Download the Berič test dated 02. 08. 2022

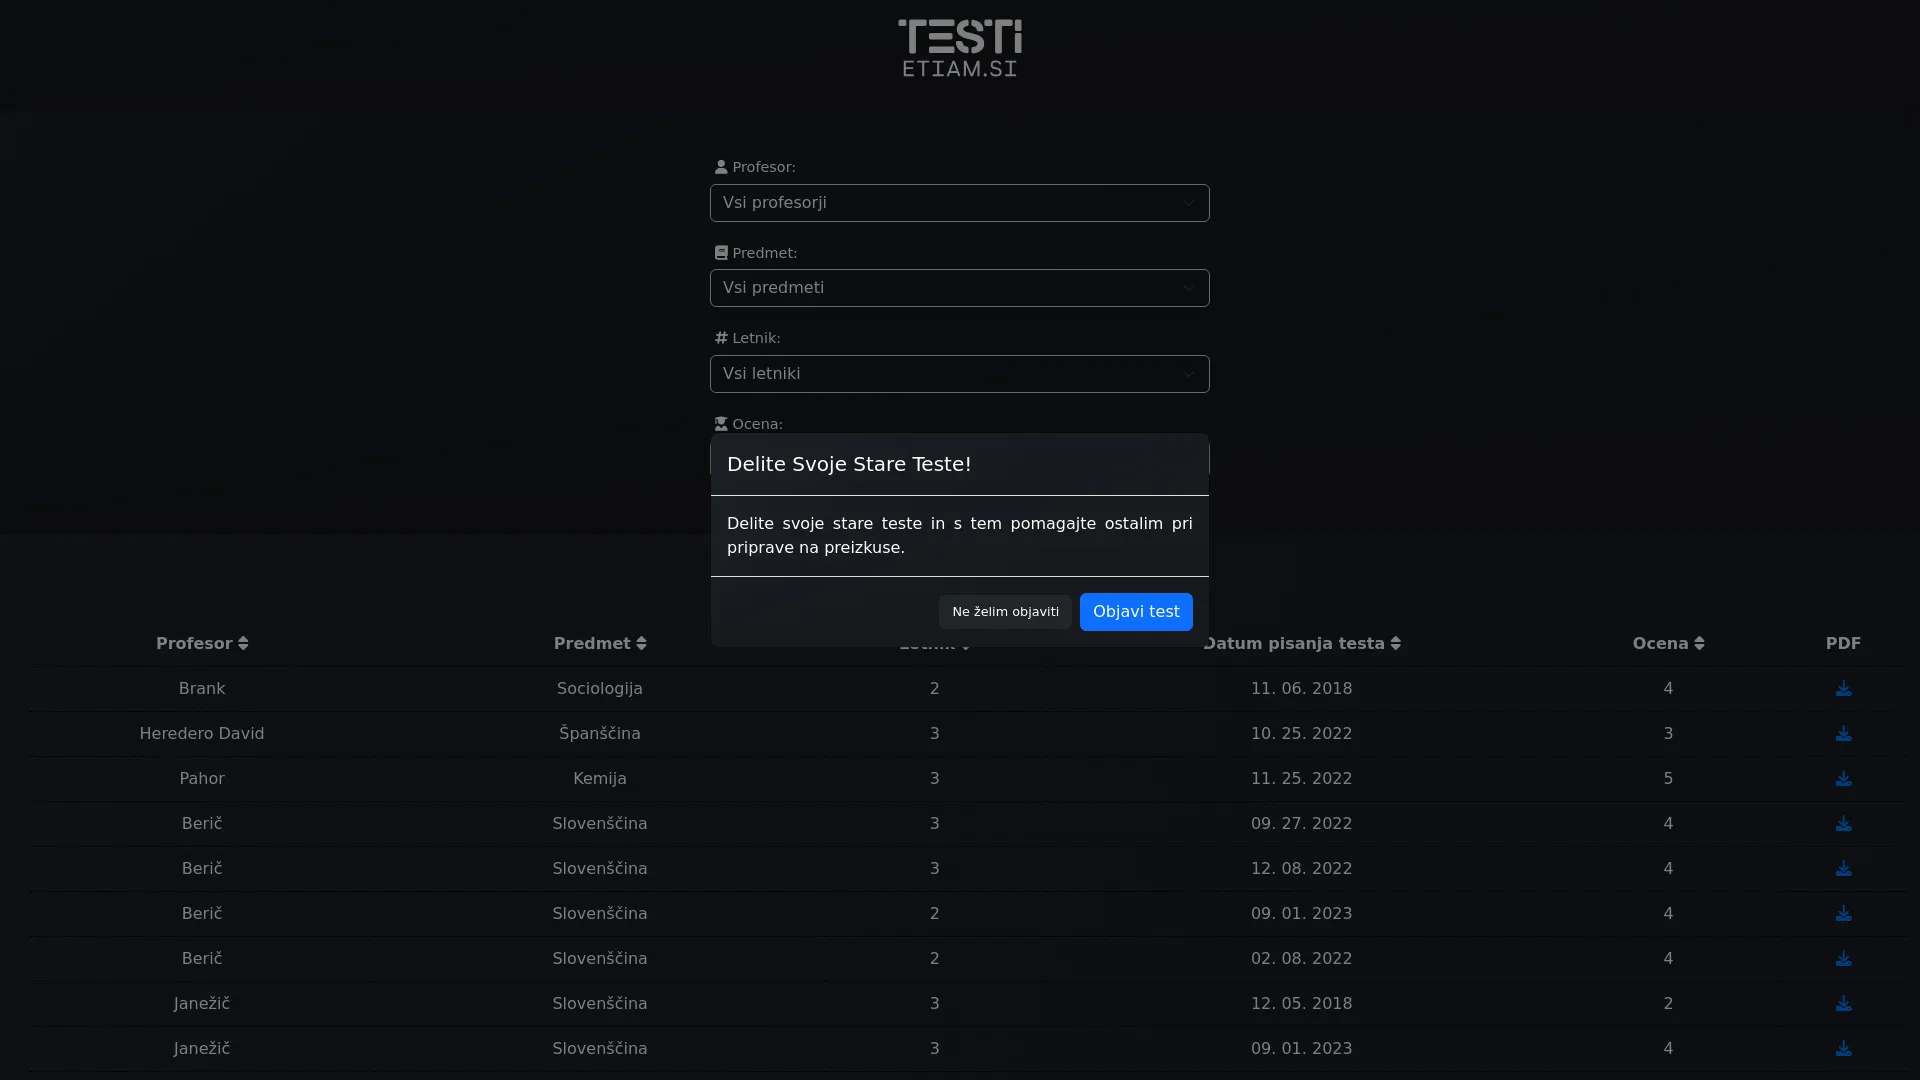(x=1843, y=959)
